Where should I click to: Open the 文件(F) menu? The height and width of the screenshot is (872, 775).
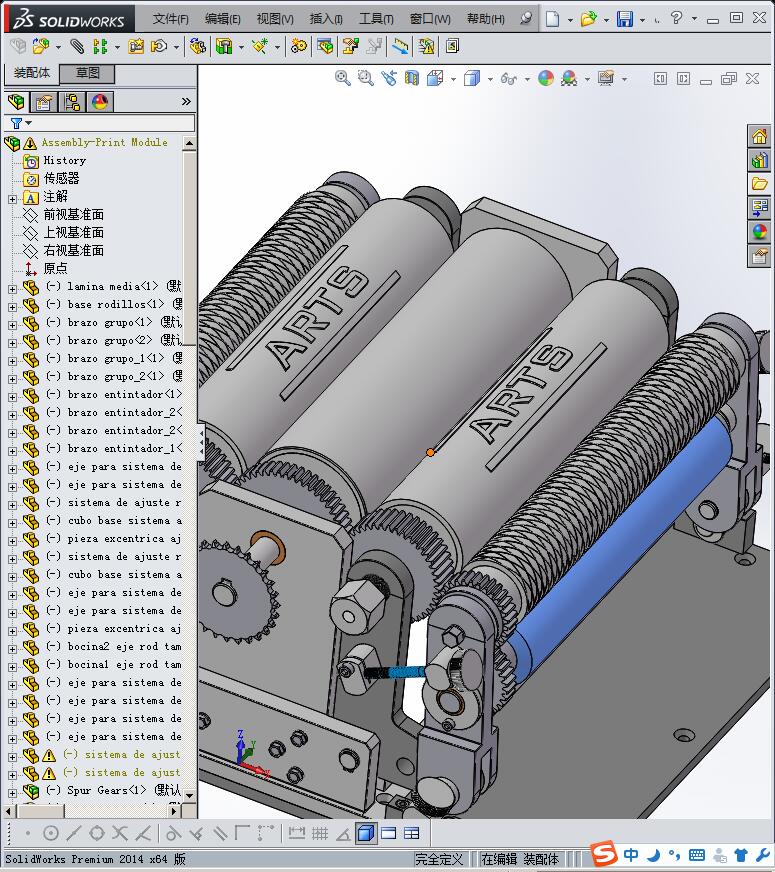[170, 19]
